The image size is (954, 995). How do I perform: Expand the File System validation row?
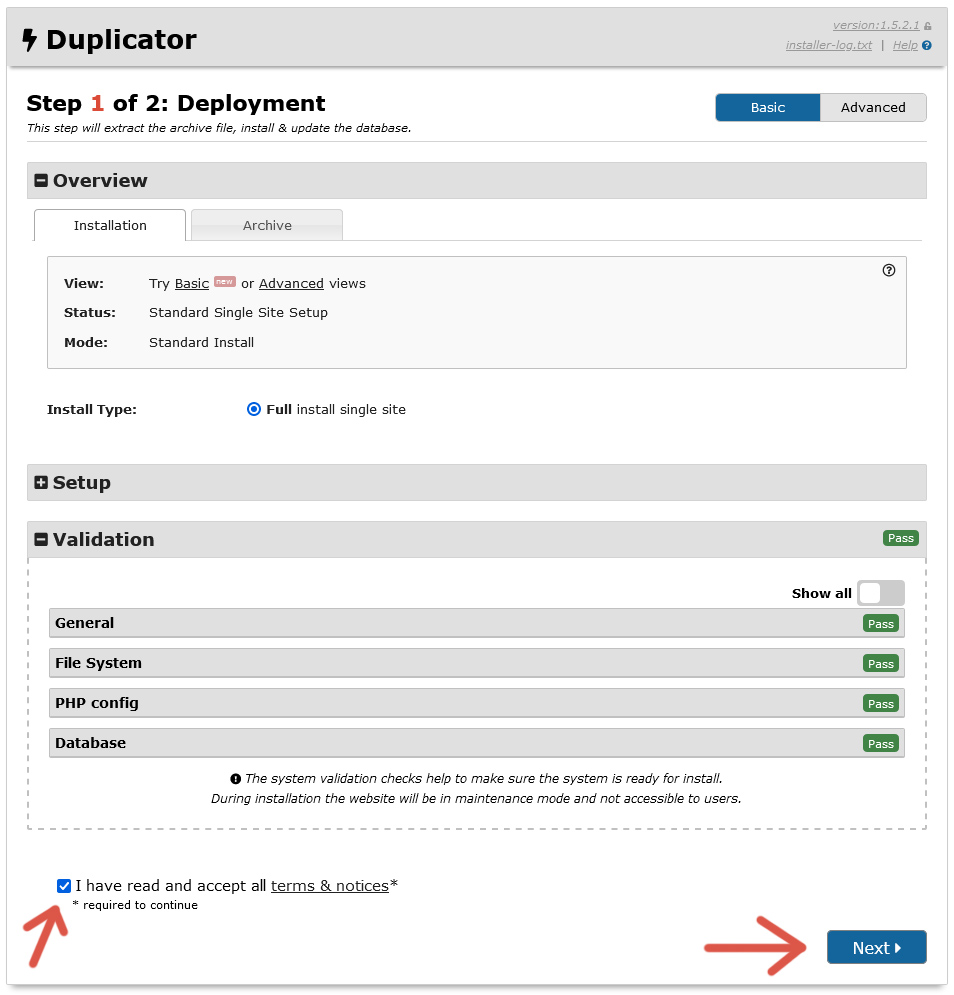(477, 663)
